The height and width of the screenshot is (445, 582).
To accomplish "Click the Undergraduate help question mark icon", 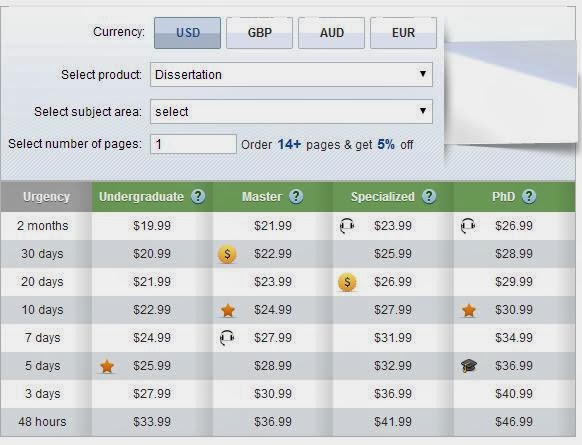I will tap(198, 196).
